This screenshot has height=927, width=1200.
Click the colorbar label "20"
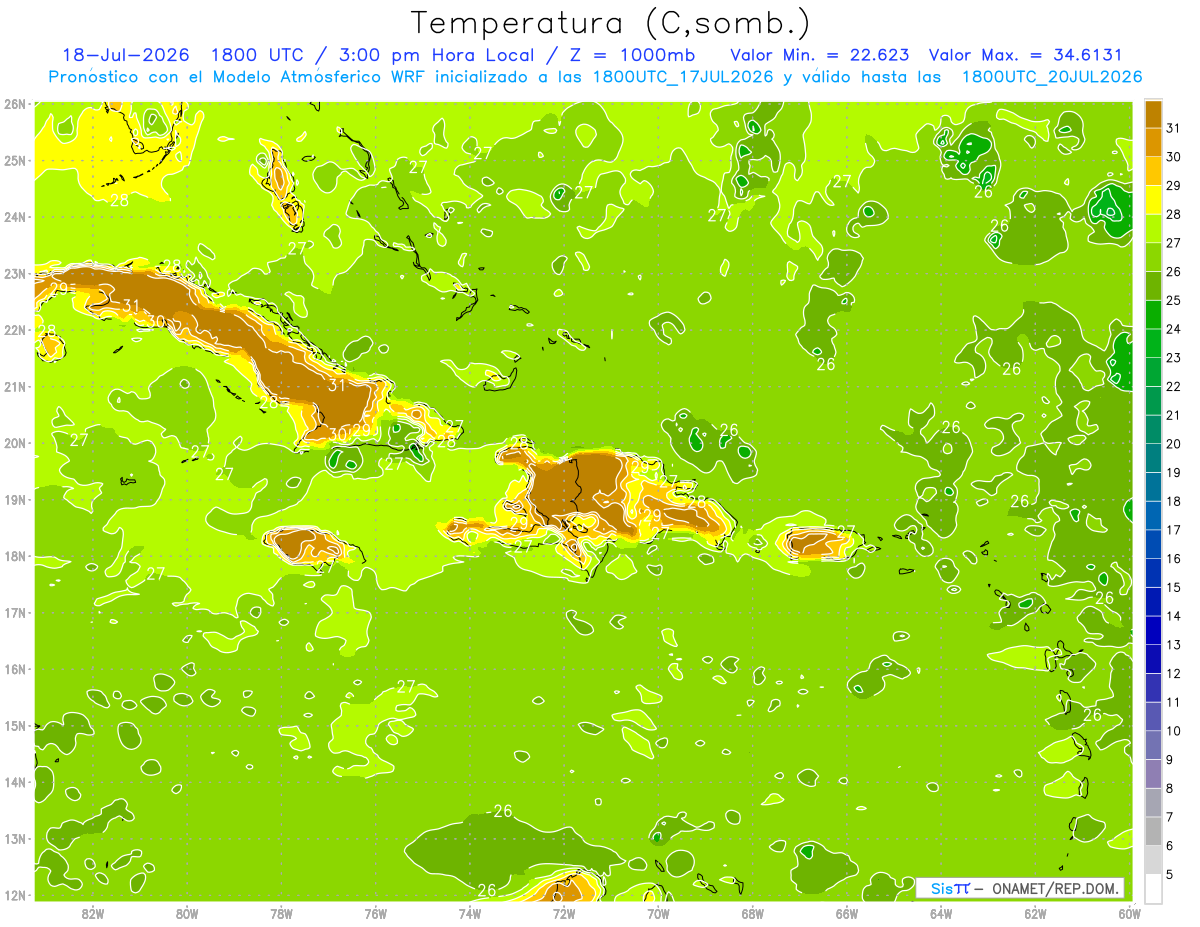click(x=1173, y=444)
